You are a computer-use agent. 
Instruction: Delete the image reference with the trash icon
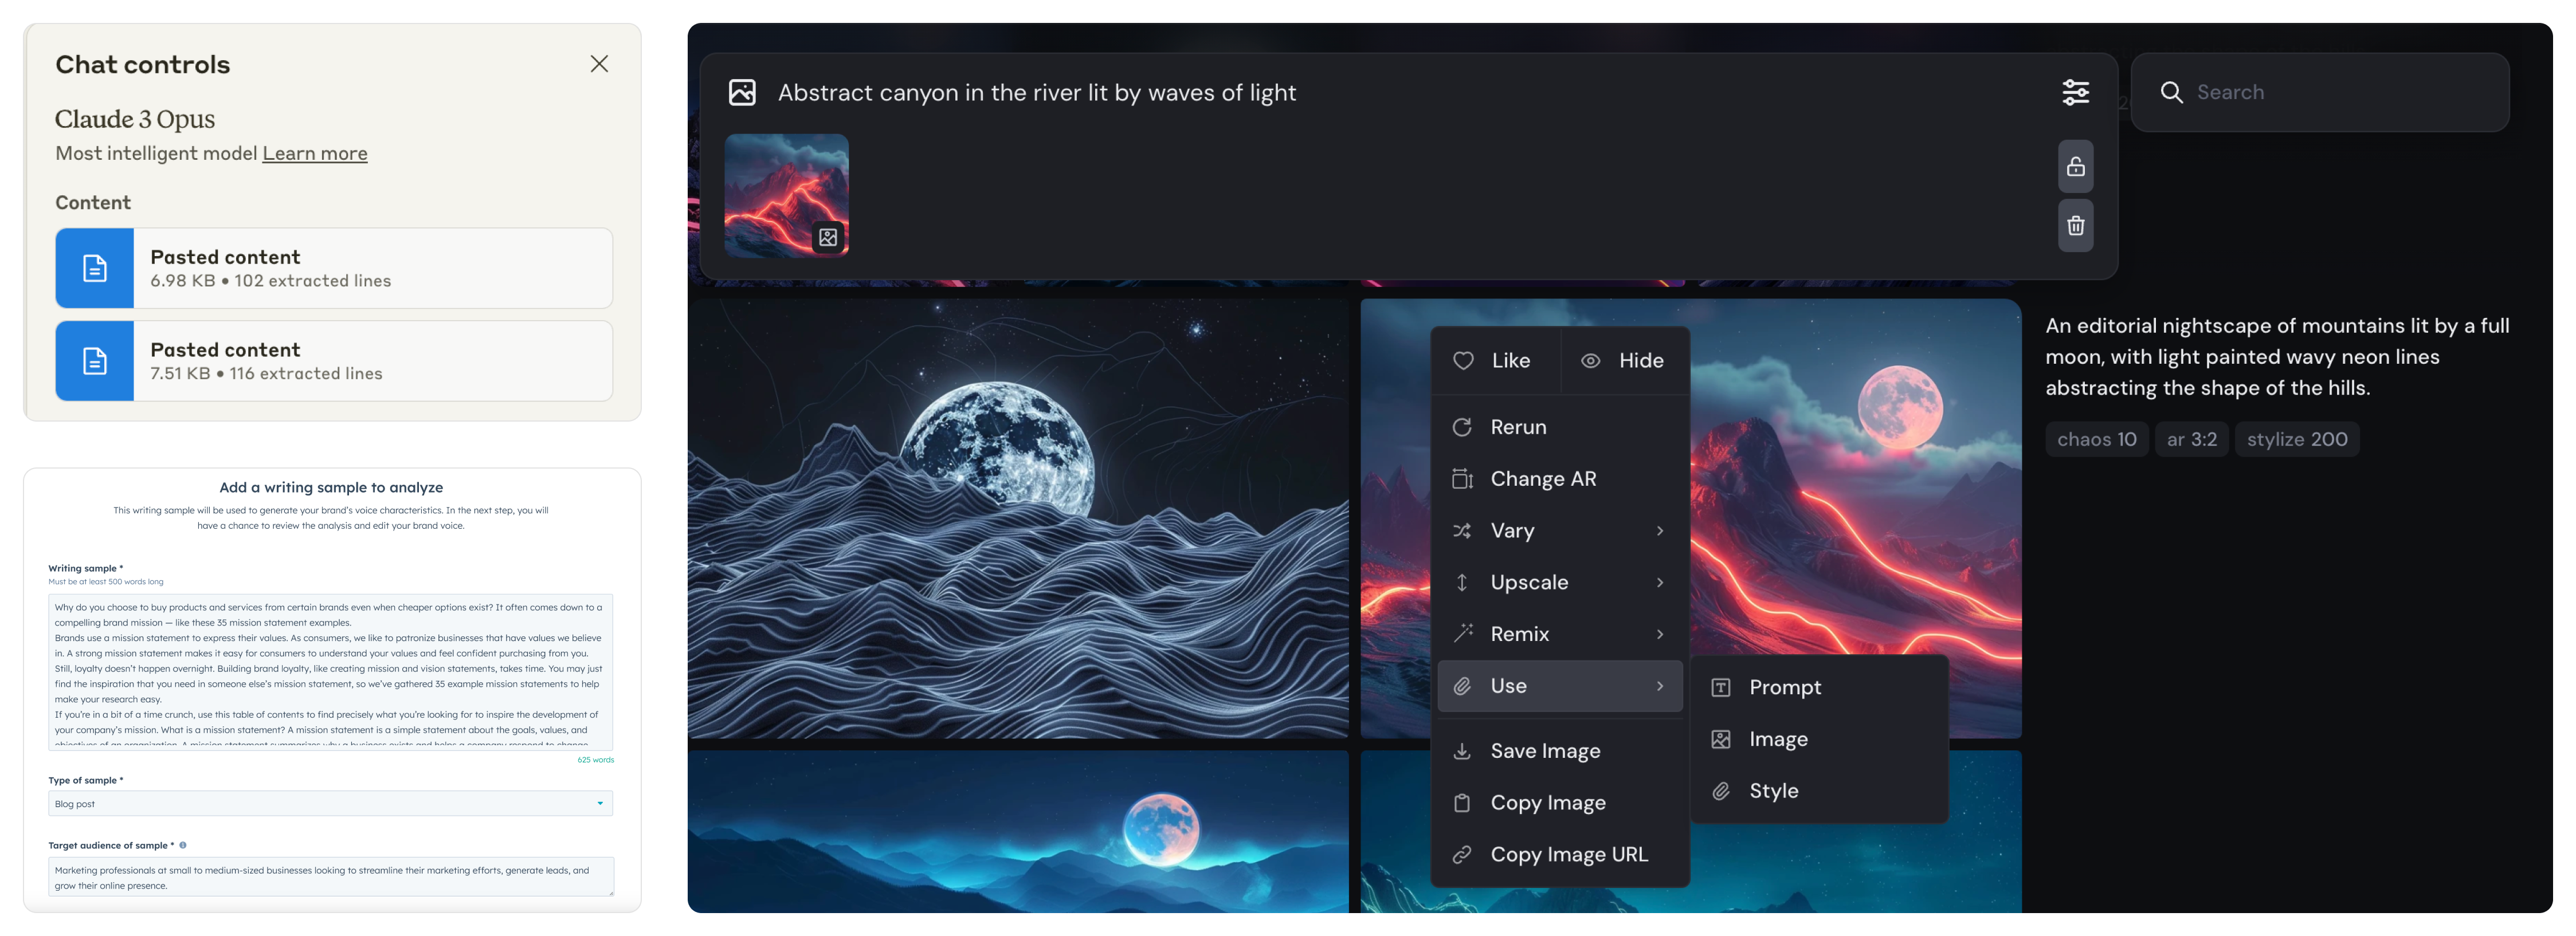[2075, 225]
